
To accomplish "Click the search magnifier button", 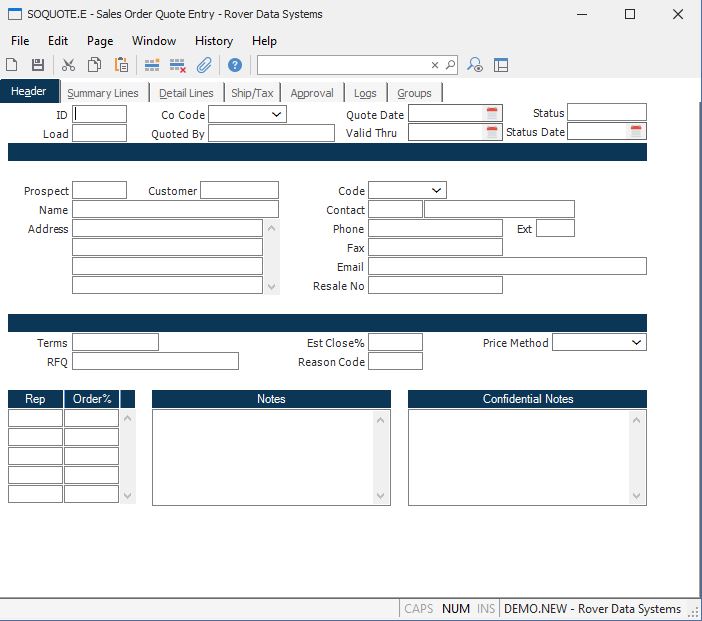I will (450, 65).
